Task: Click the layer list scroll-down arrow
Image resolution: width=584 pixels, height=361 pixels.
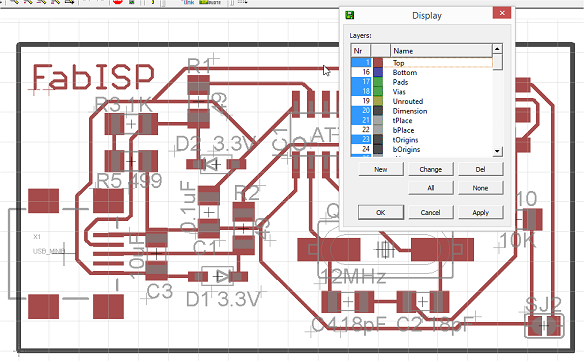Action: pyautogui.click(x=497, y=151)
